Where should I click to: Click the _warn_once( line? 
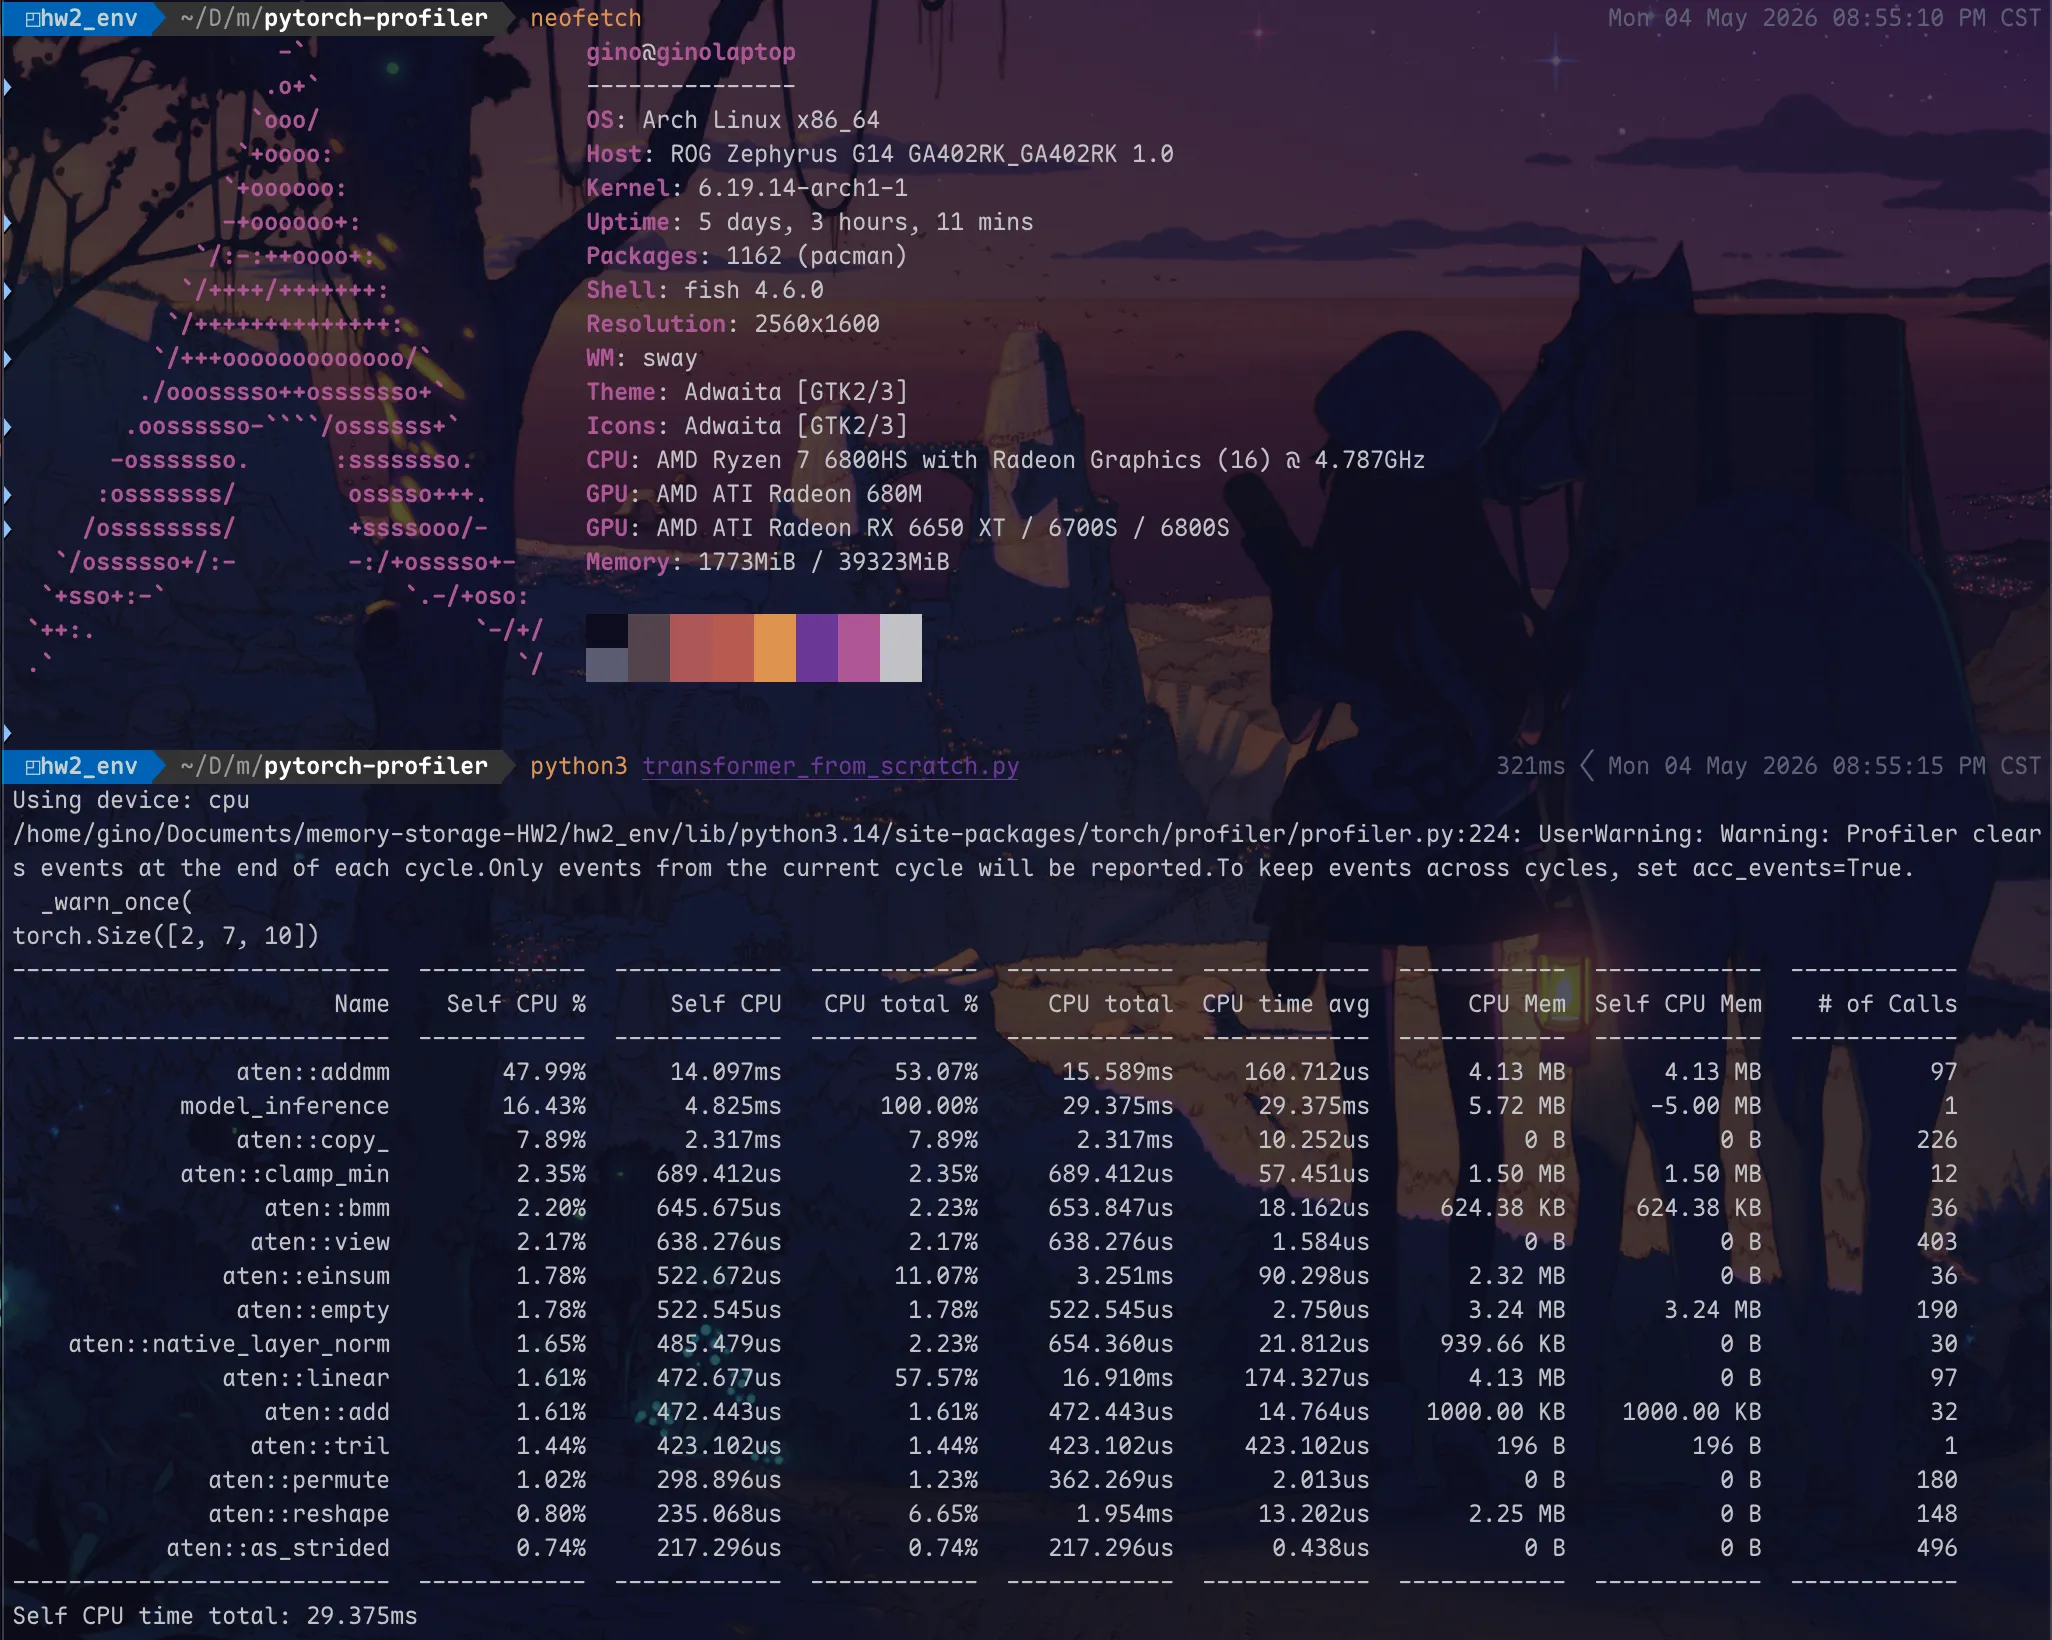[x=117, y=902]
